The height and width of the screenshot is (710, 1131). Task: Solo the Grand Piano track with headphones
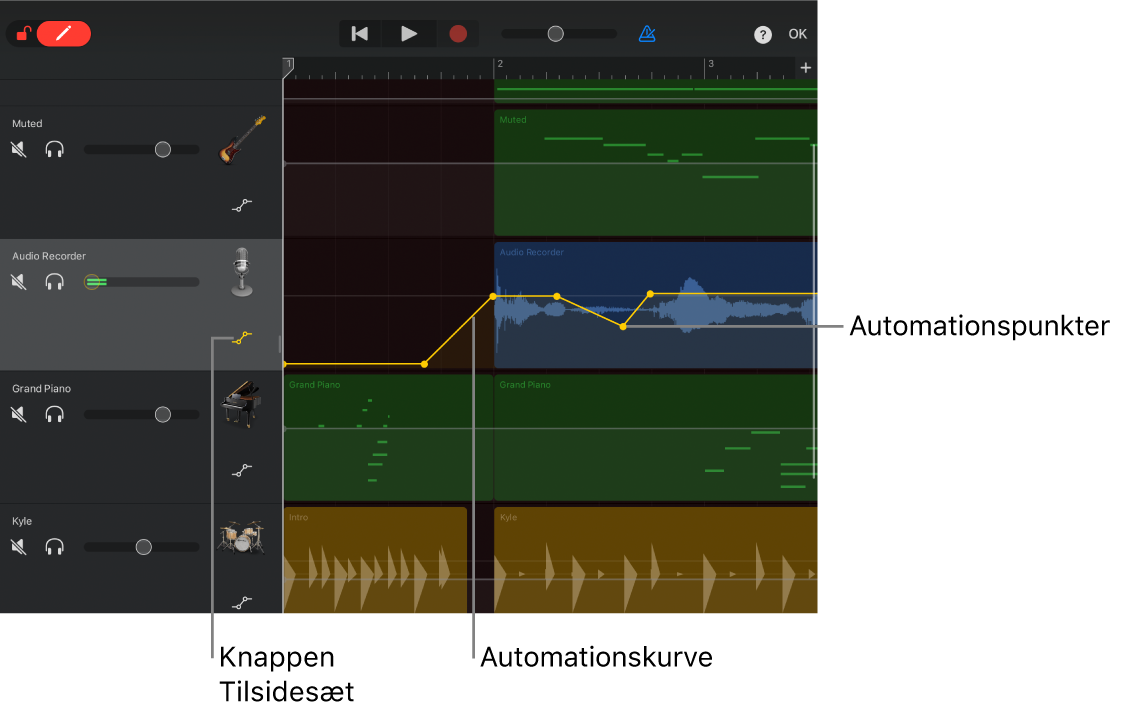click(55, 414)
